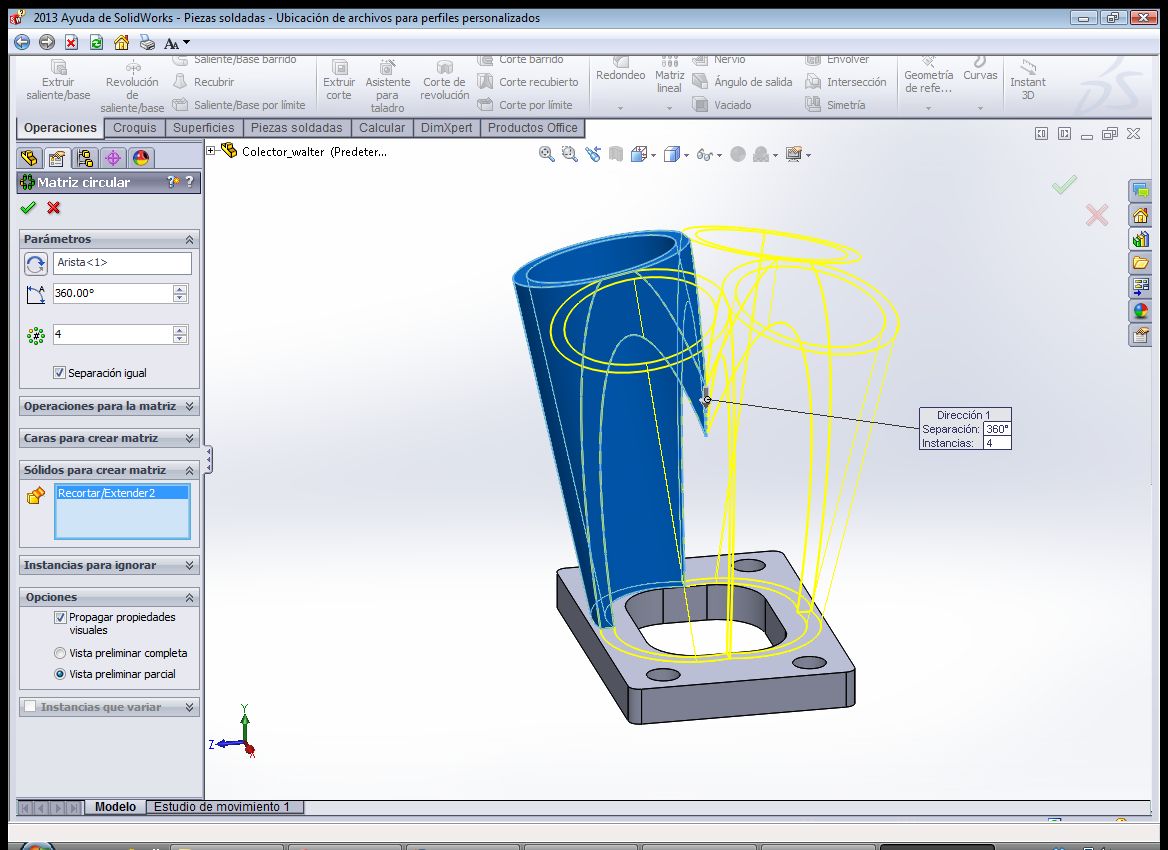The width and height of the screenshot is (1168, 850).
Task: Refresh the help page
Action: click(x=96, y=42)
